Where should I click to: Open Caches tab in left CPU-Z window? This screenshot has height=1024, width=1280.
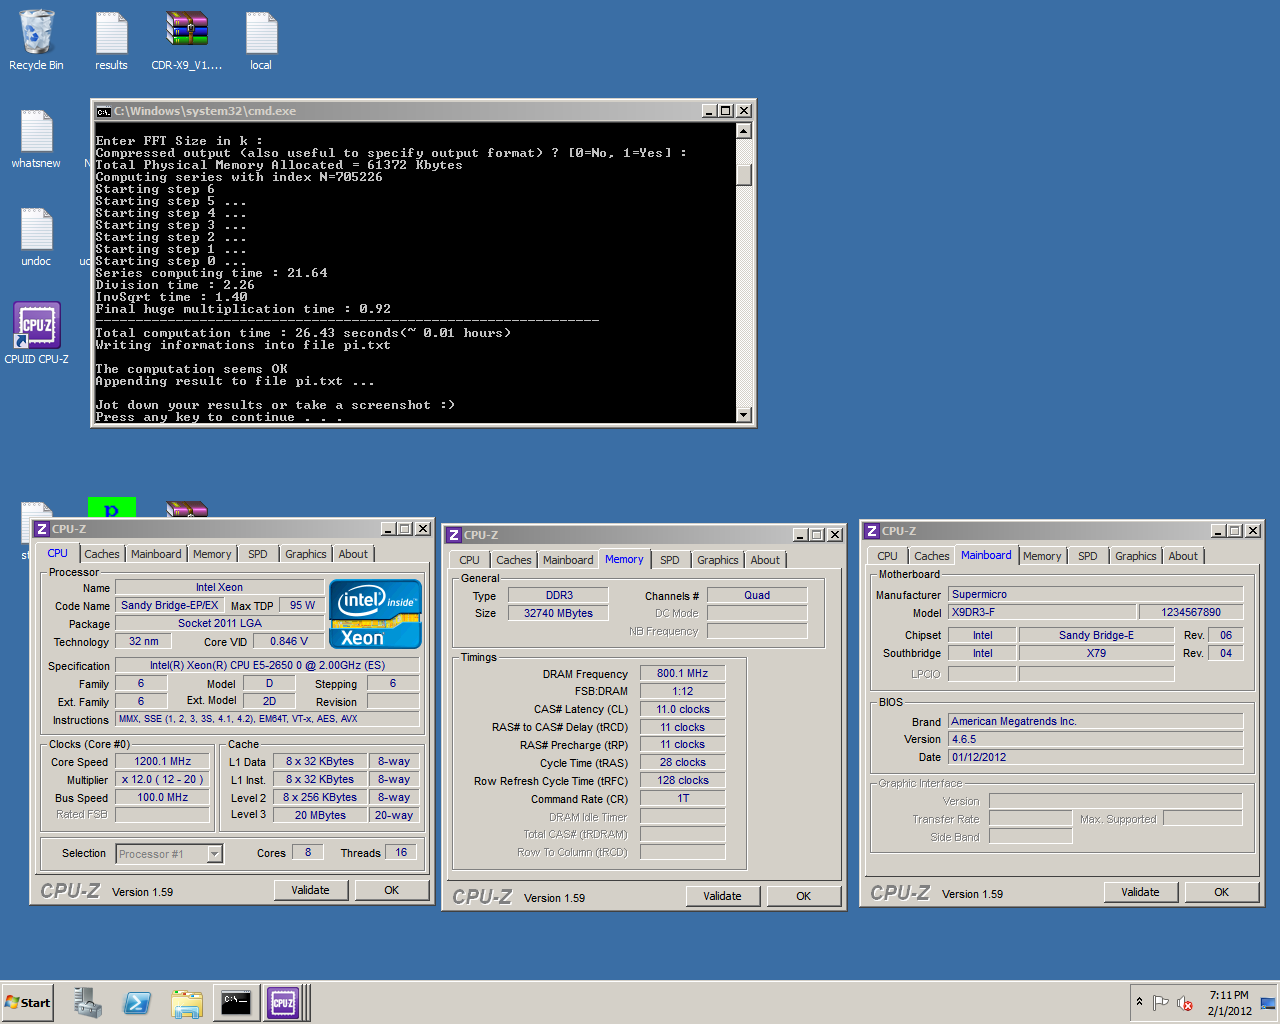102,554
